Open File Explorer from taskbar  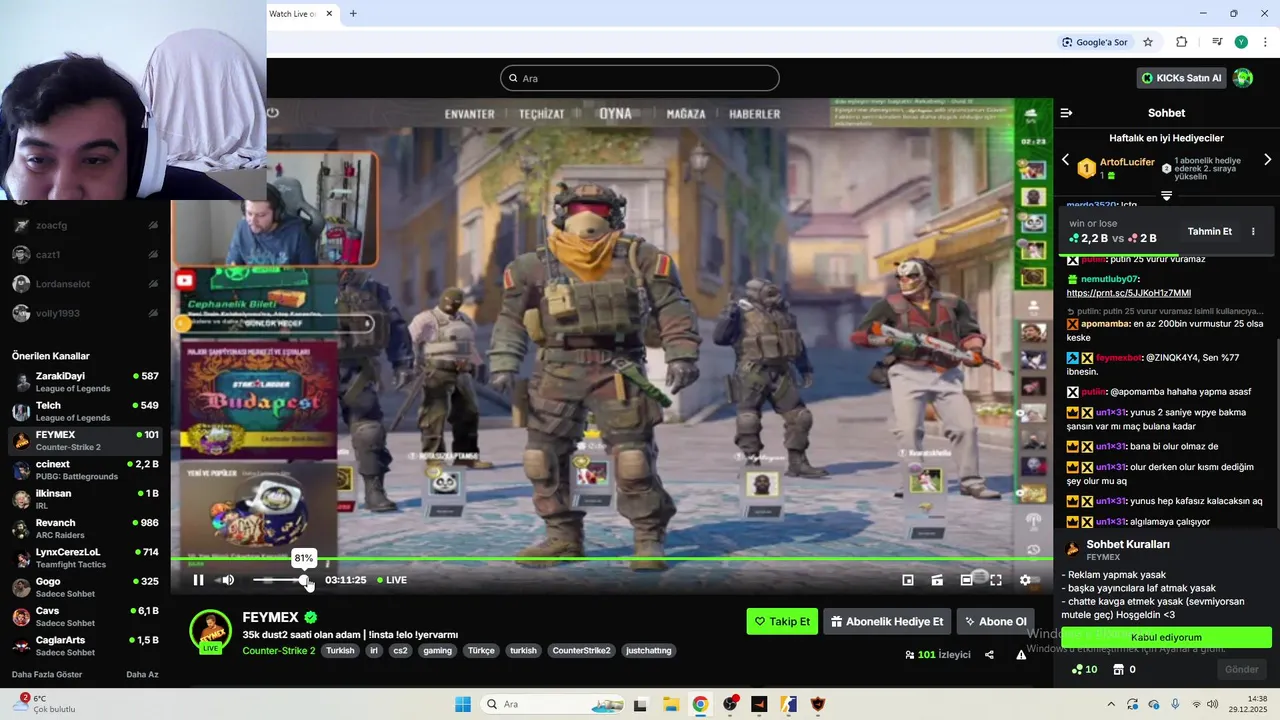[x=671, y=704]
